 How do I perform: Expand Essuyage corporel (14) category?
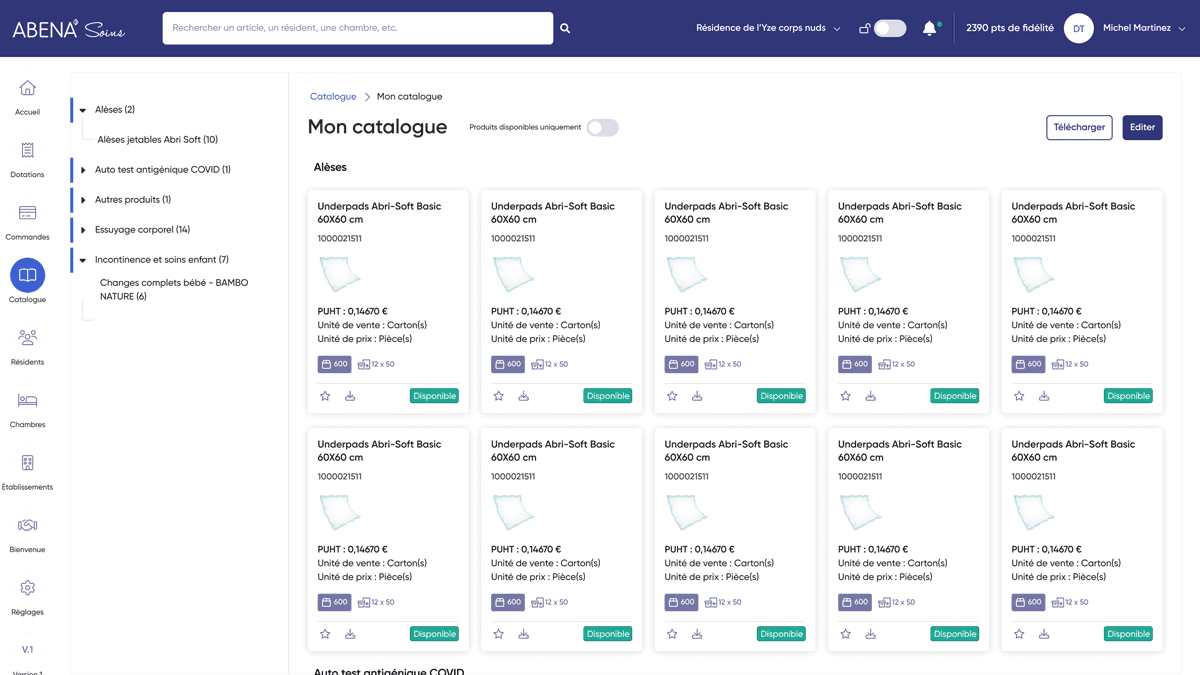(x=83, y=230)
